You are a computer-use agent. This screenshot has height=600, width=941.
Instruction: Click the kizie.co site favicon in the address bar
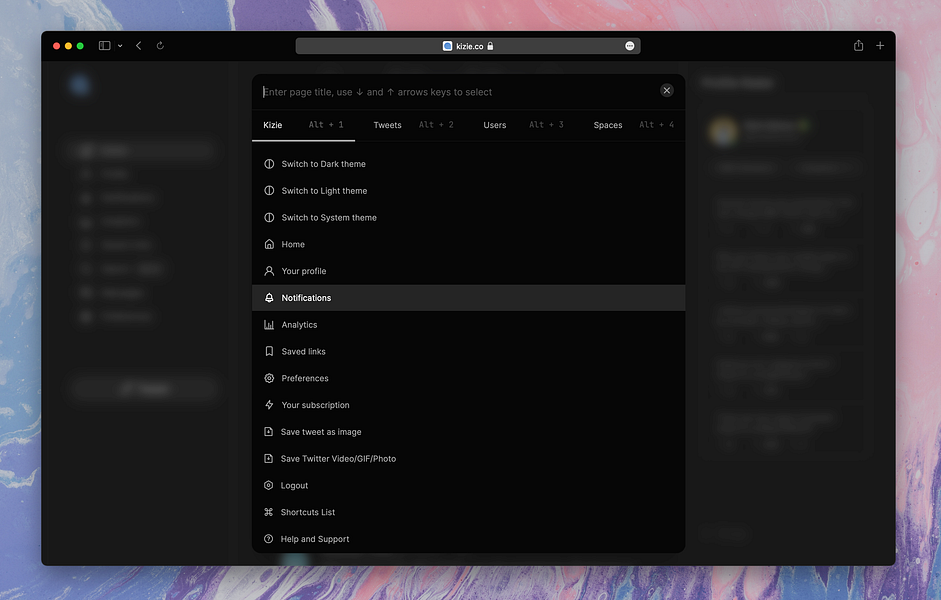448,46
